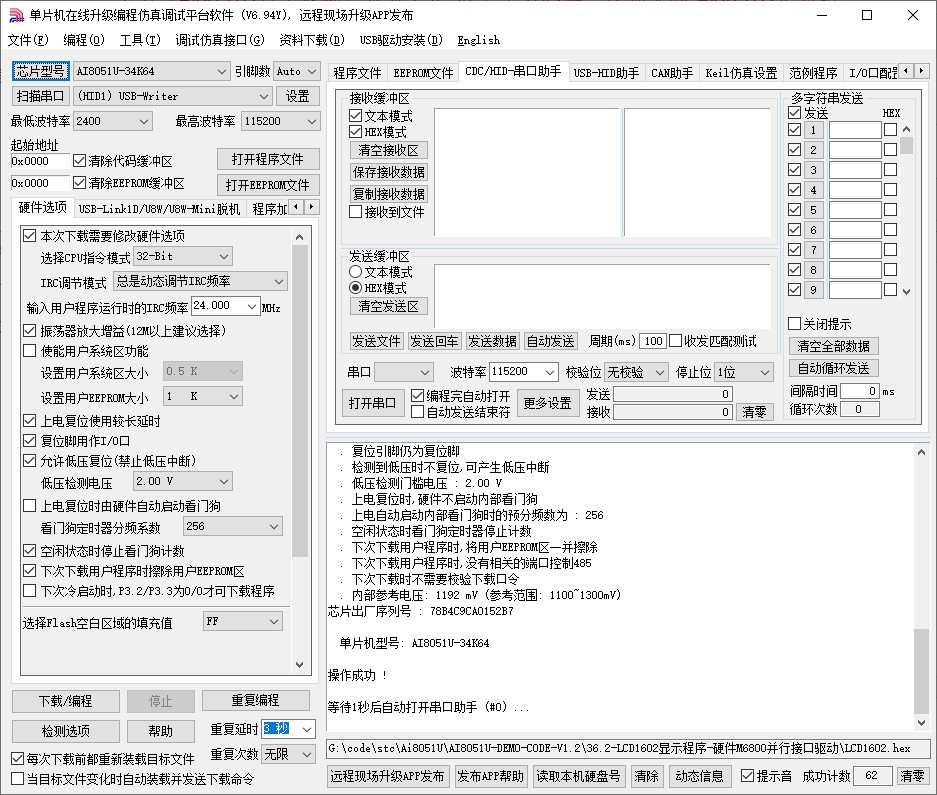Open the 工具(T) menu

click(140, 40)
